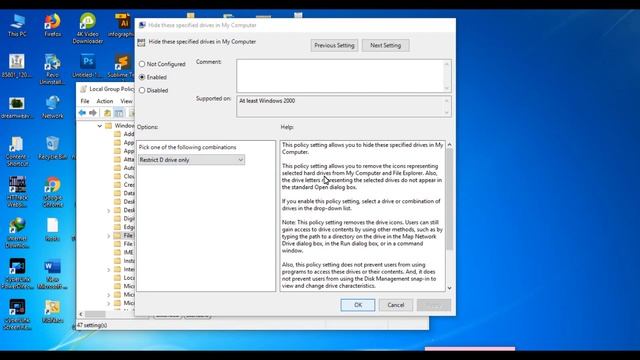This screenshot has height=360, width=640.
Task: Click the Help pane scroll up arrow
Action: (x=449, y=144)
